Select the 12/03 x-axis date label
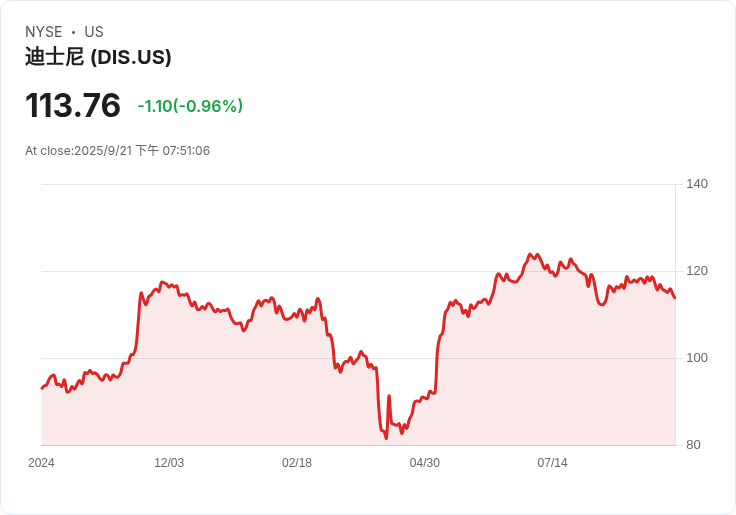Image resolution: width=736 pixels, height=515 pixels. tap(169, 463)
